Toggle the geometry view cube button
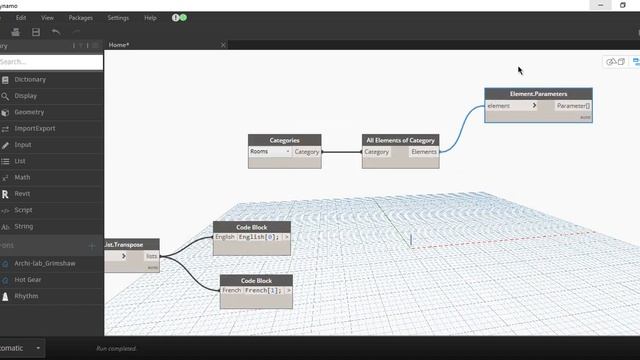 [621, 62]
